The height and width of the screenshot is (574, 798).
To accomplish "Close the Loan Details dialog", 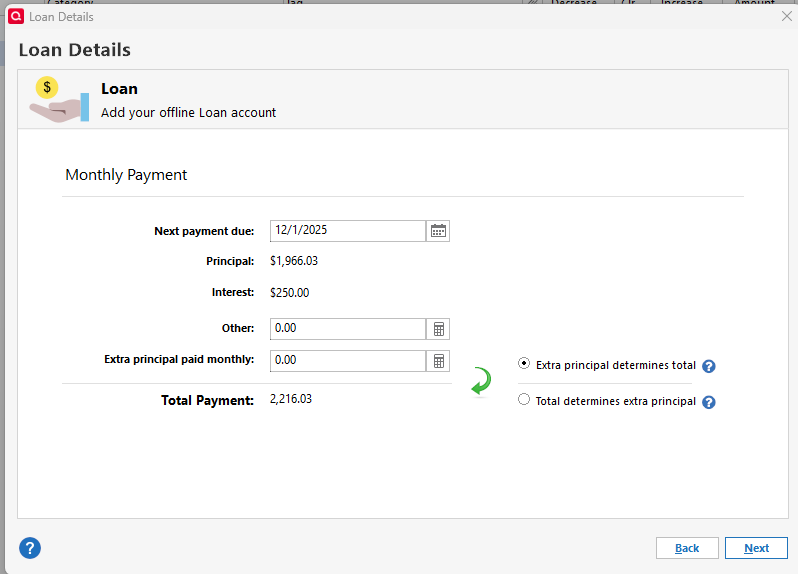I will [x=786, y=16].
